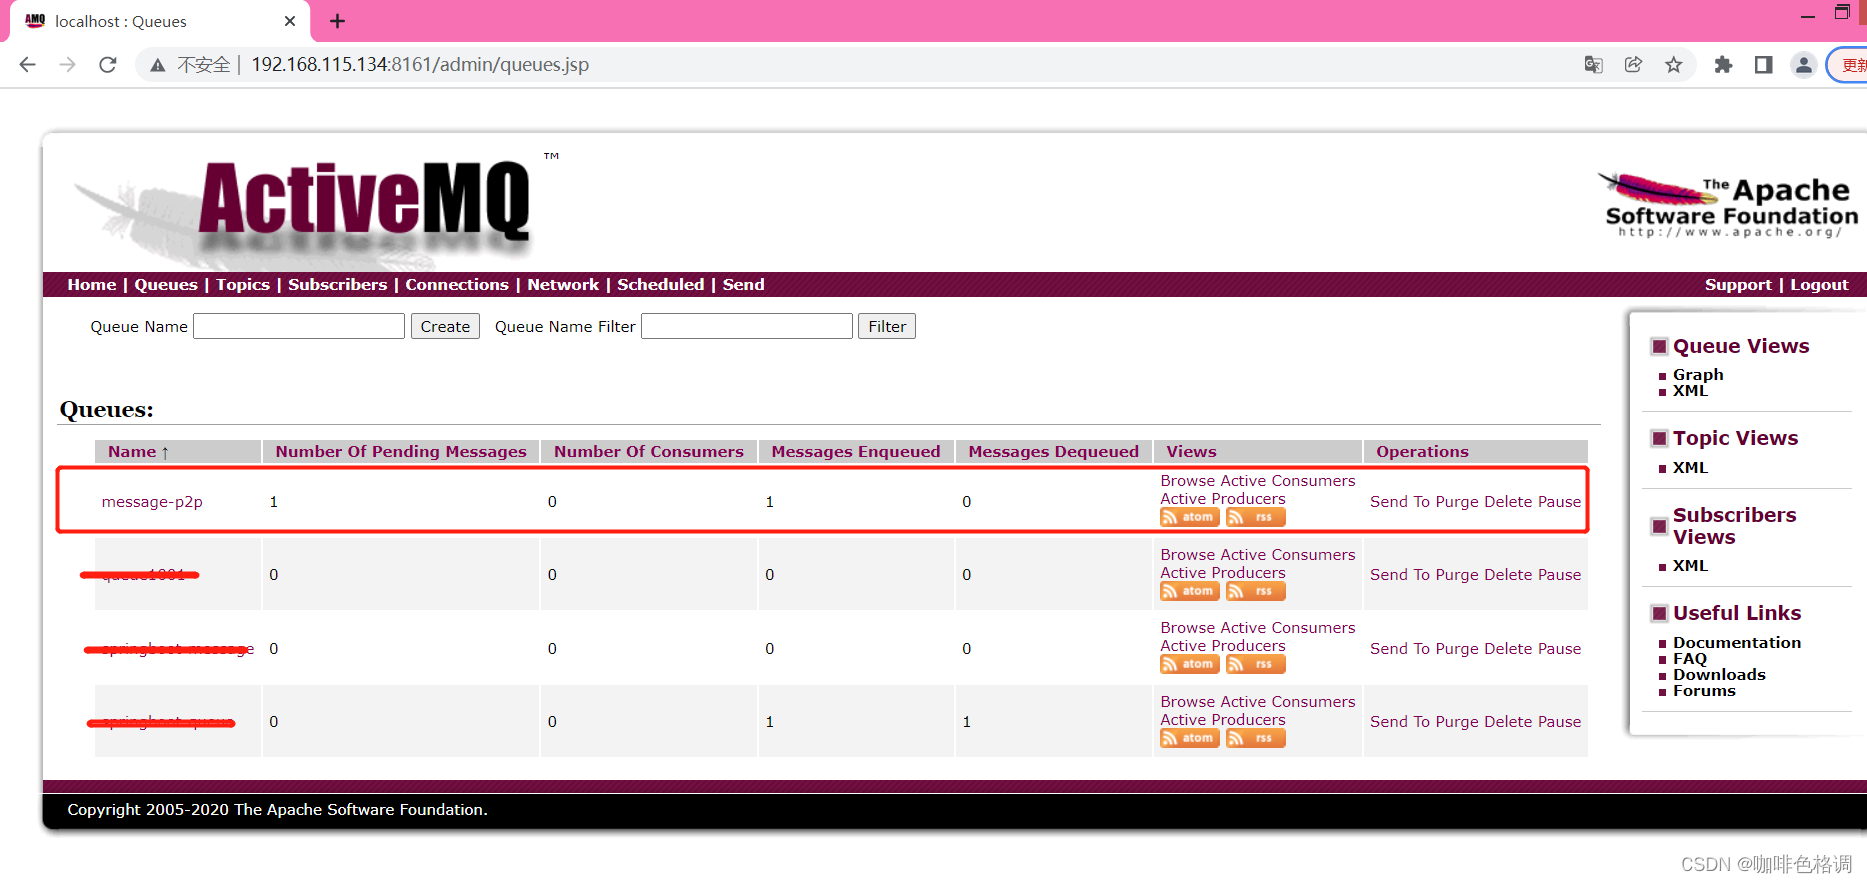The width and height of the screenshot is (1867, 883).
Task: Click Purge in the last queue row
Action: [x=1457, y=722]
